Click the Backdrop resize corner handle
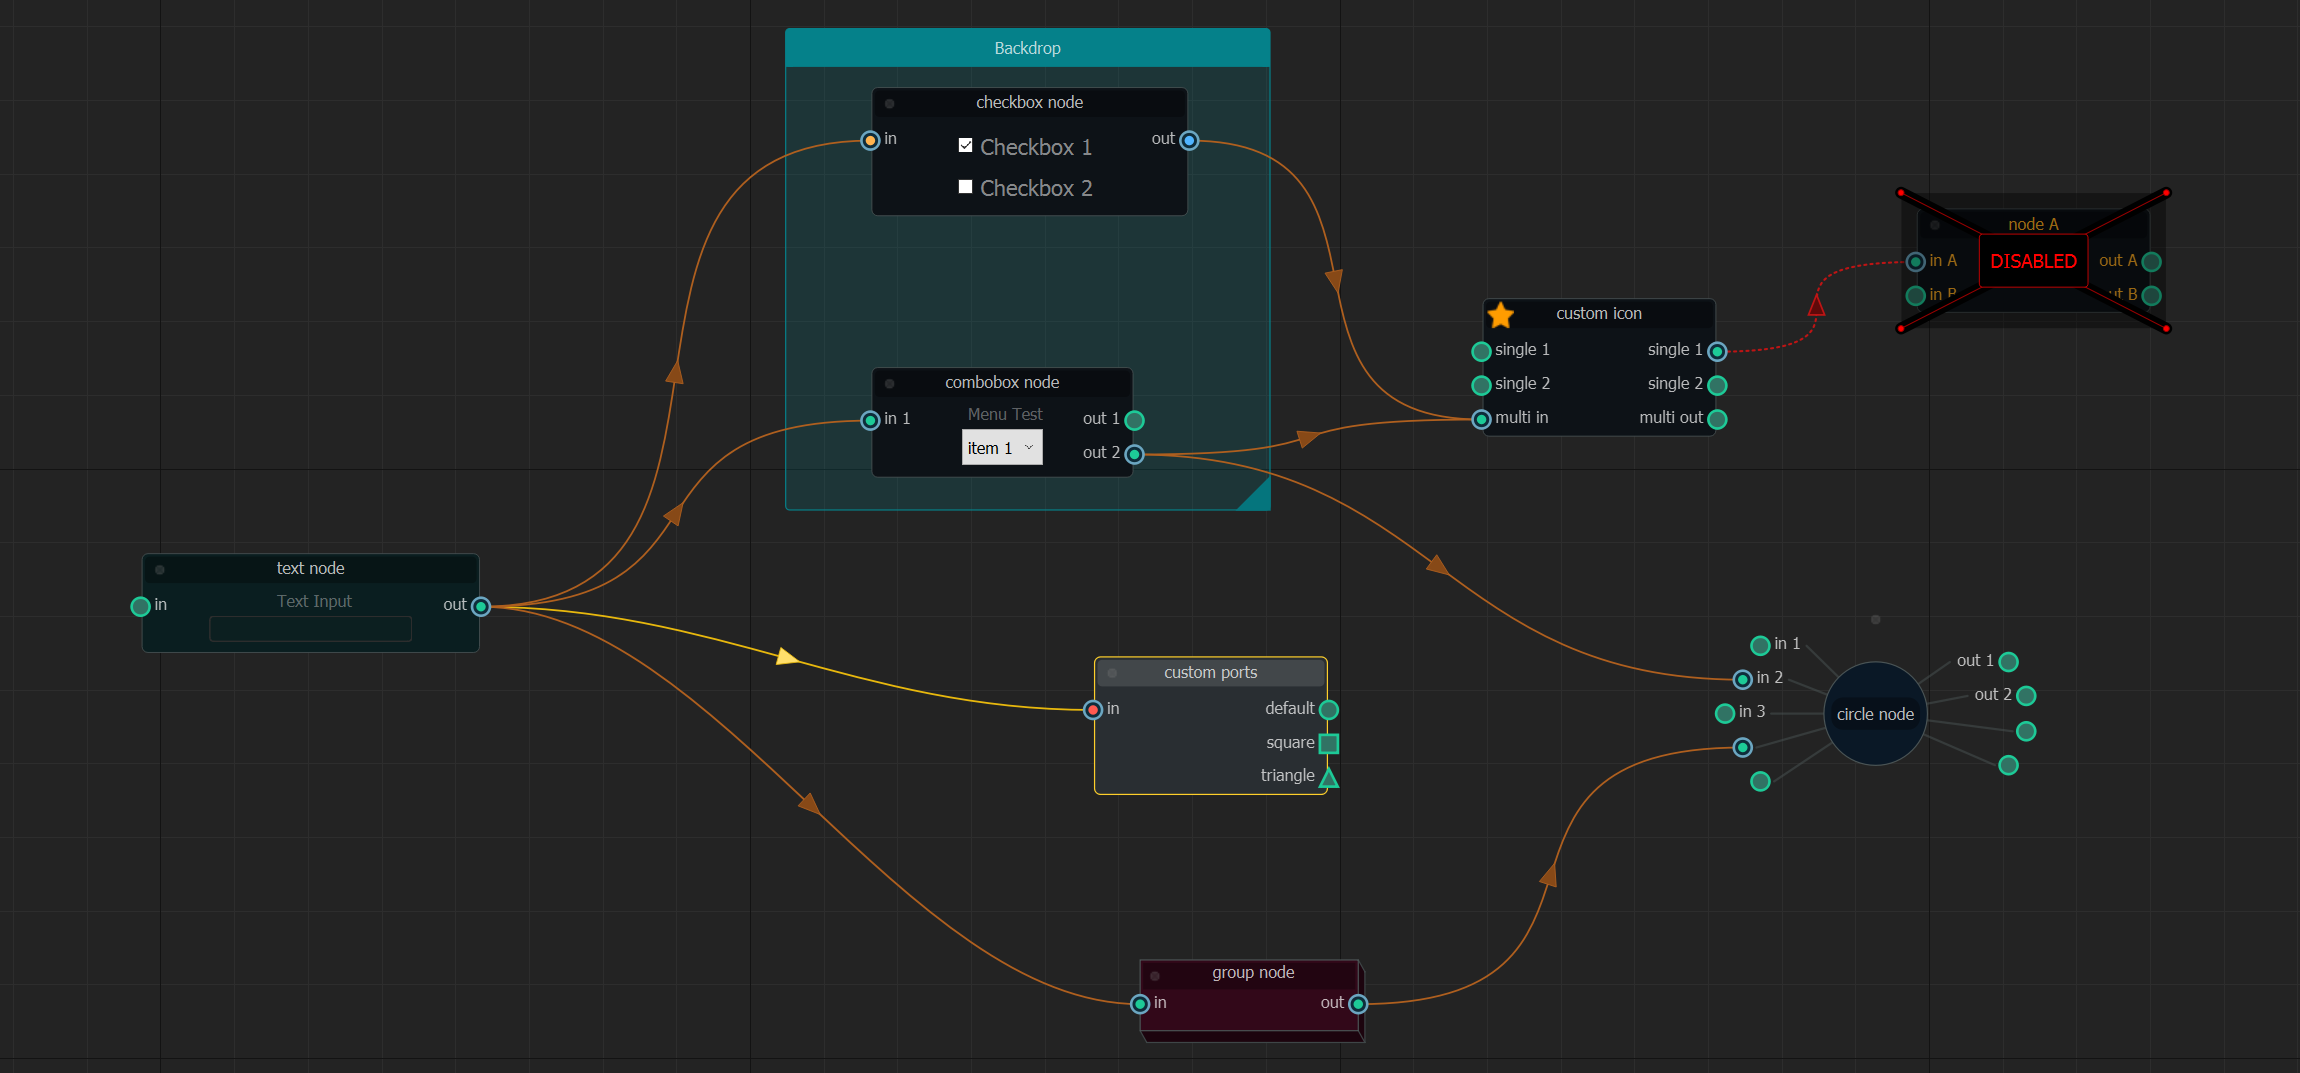Viewport: 2300px width, 1073px height. (1256, 496)
